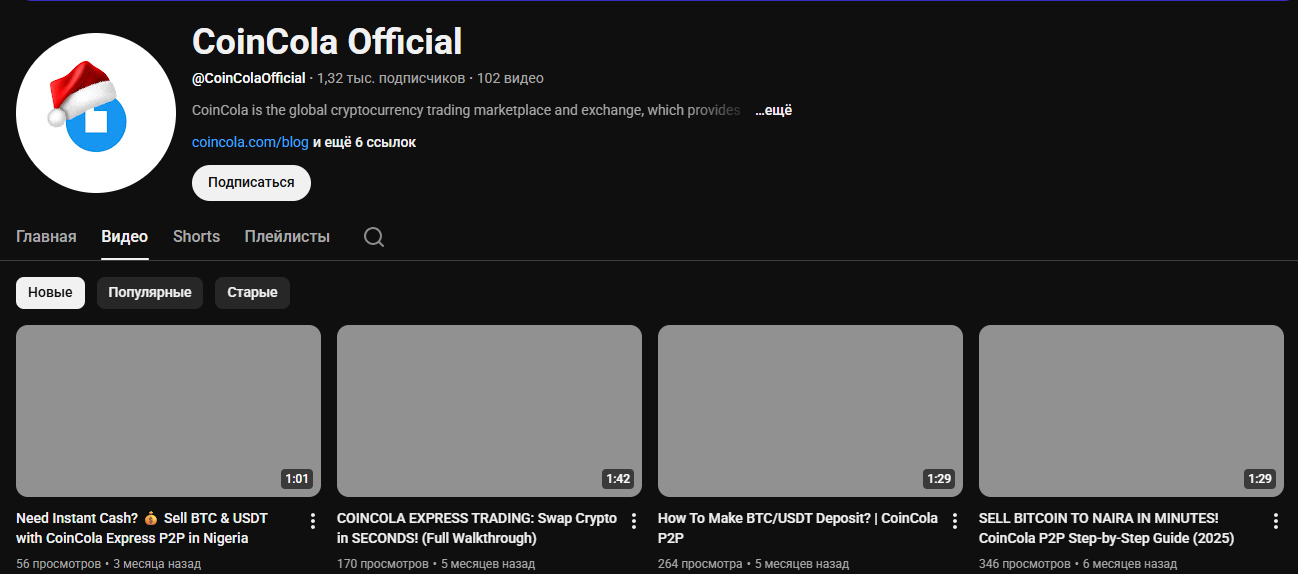
Task: Switch to the Shorts tab
Action: click(x=196, y=237)
